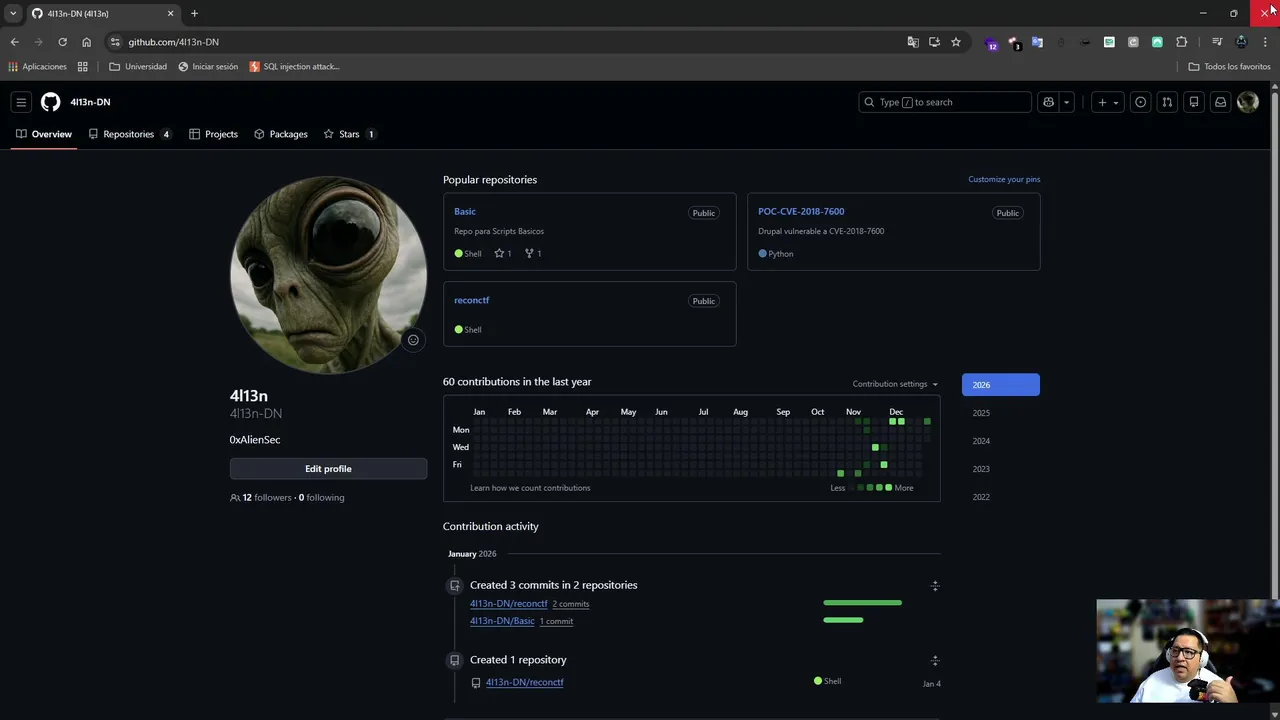Bookmark this page with star icon
1280x720 pixels.
[956, 42]
